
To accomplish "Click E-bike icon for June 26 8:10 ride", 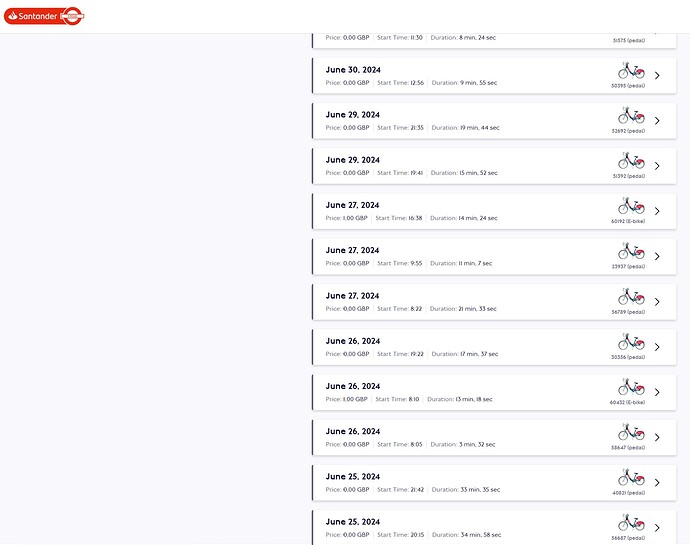I will pos(631,387).
